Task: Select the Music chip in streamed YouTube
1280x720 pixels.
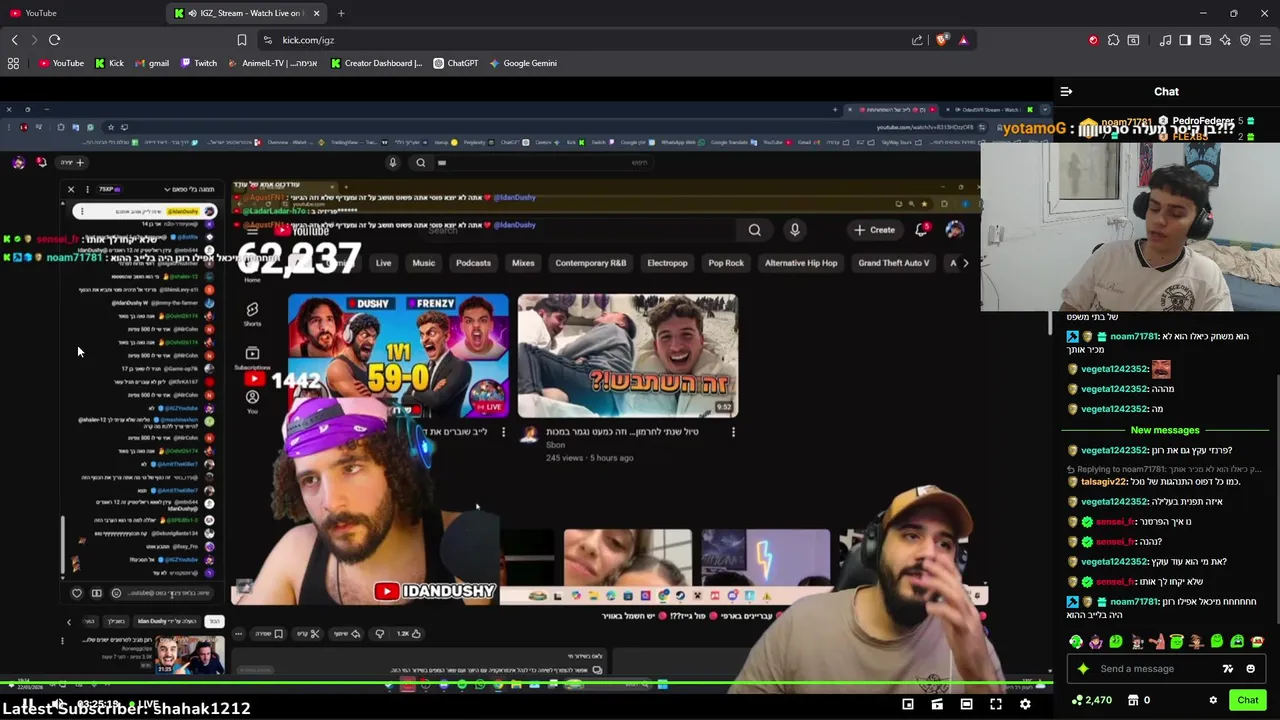Action: pos(423,263)
